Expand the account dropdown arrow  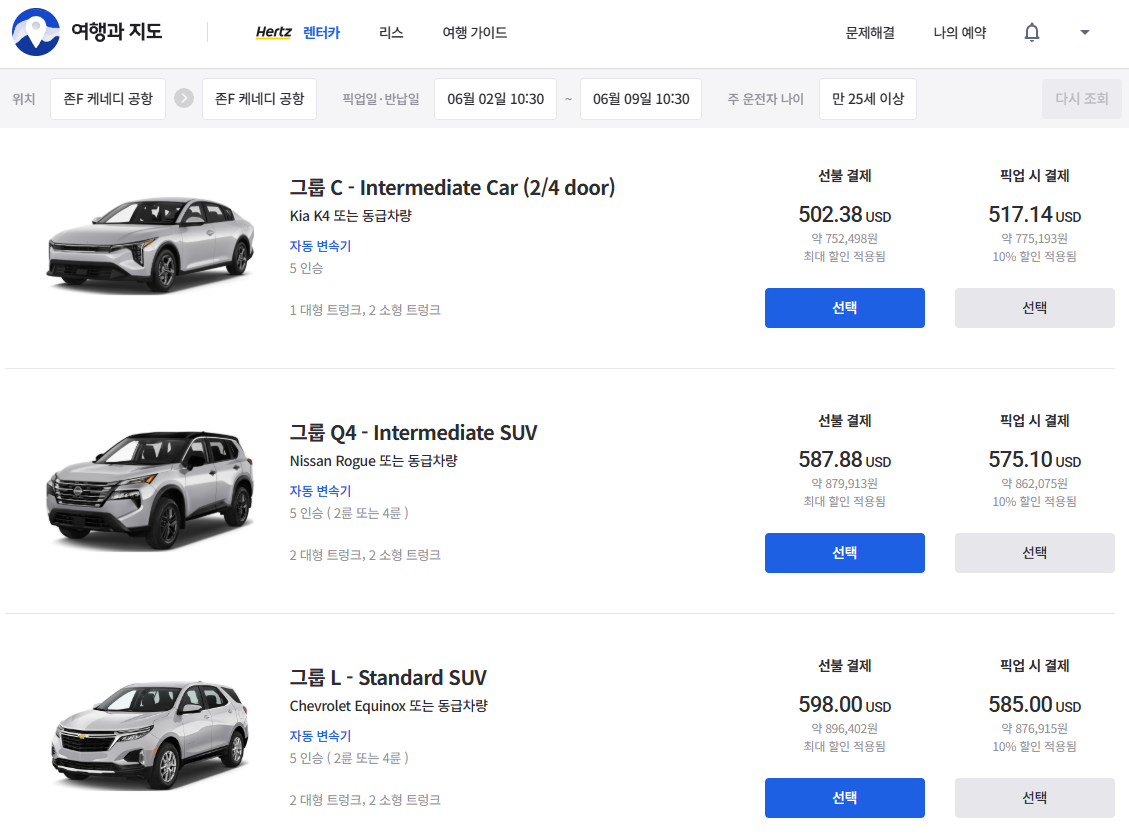[x=1085, y=33]
